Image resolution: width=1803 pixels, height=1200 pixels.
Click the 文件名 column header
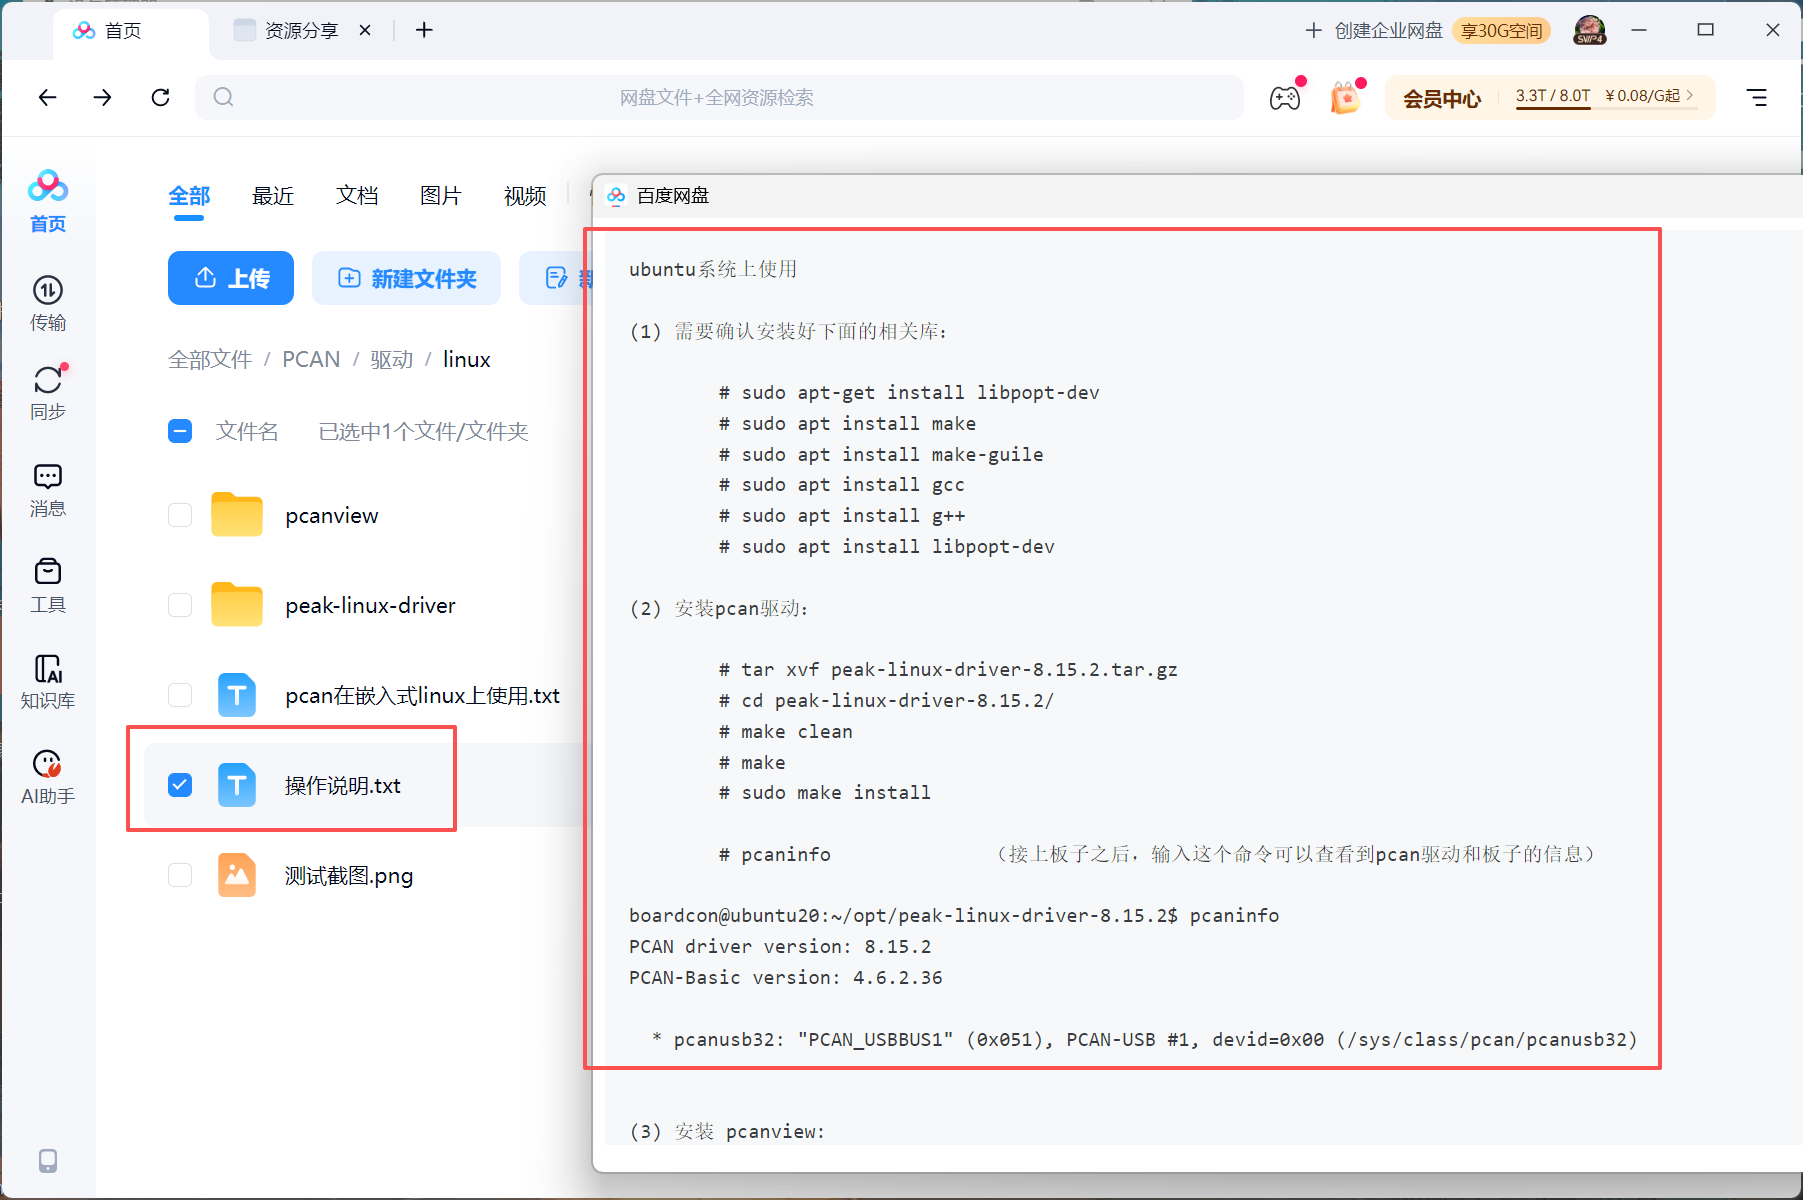click(247, 431)
